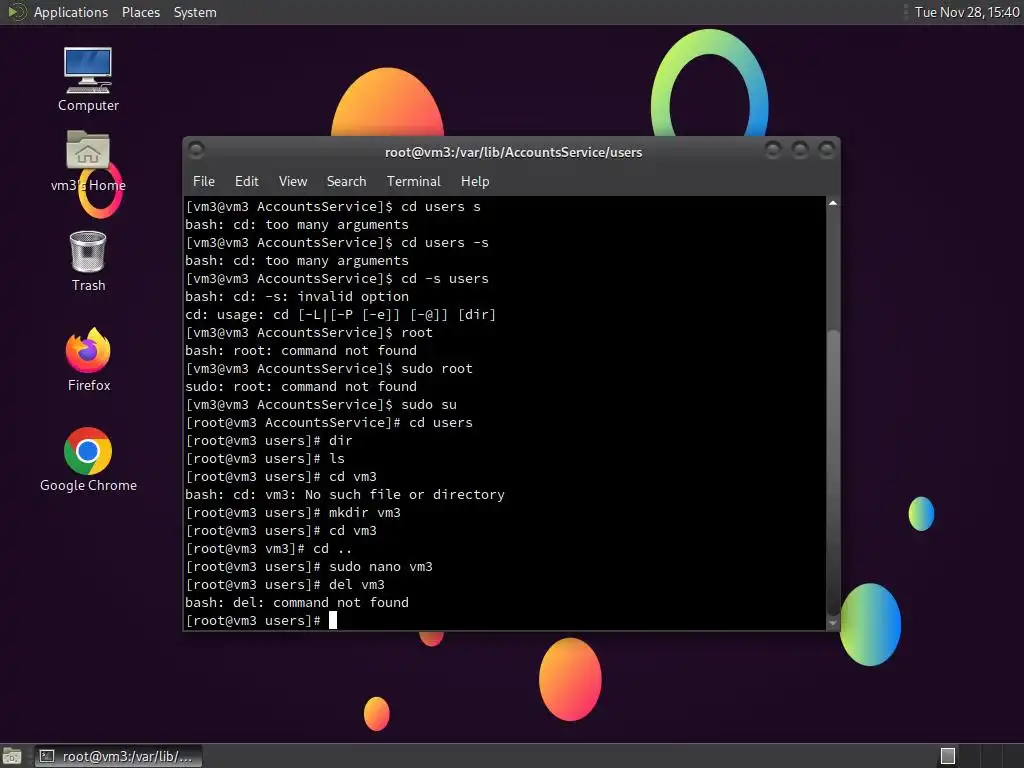1024x768 pixels.
Task: Click the '[root@vm3 users]# ls' line
Action: pyautogui.click(x=265, y=458)
